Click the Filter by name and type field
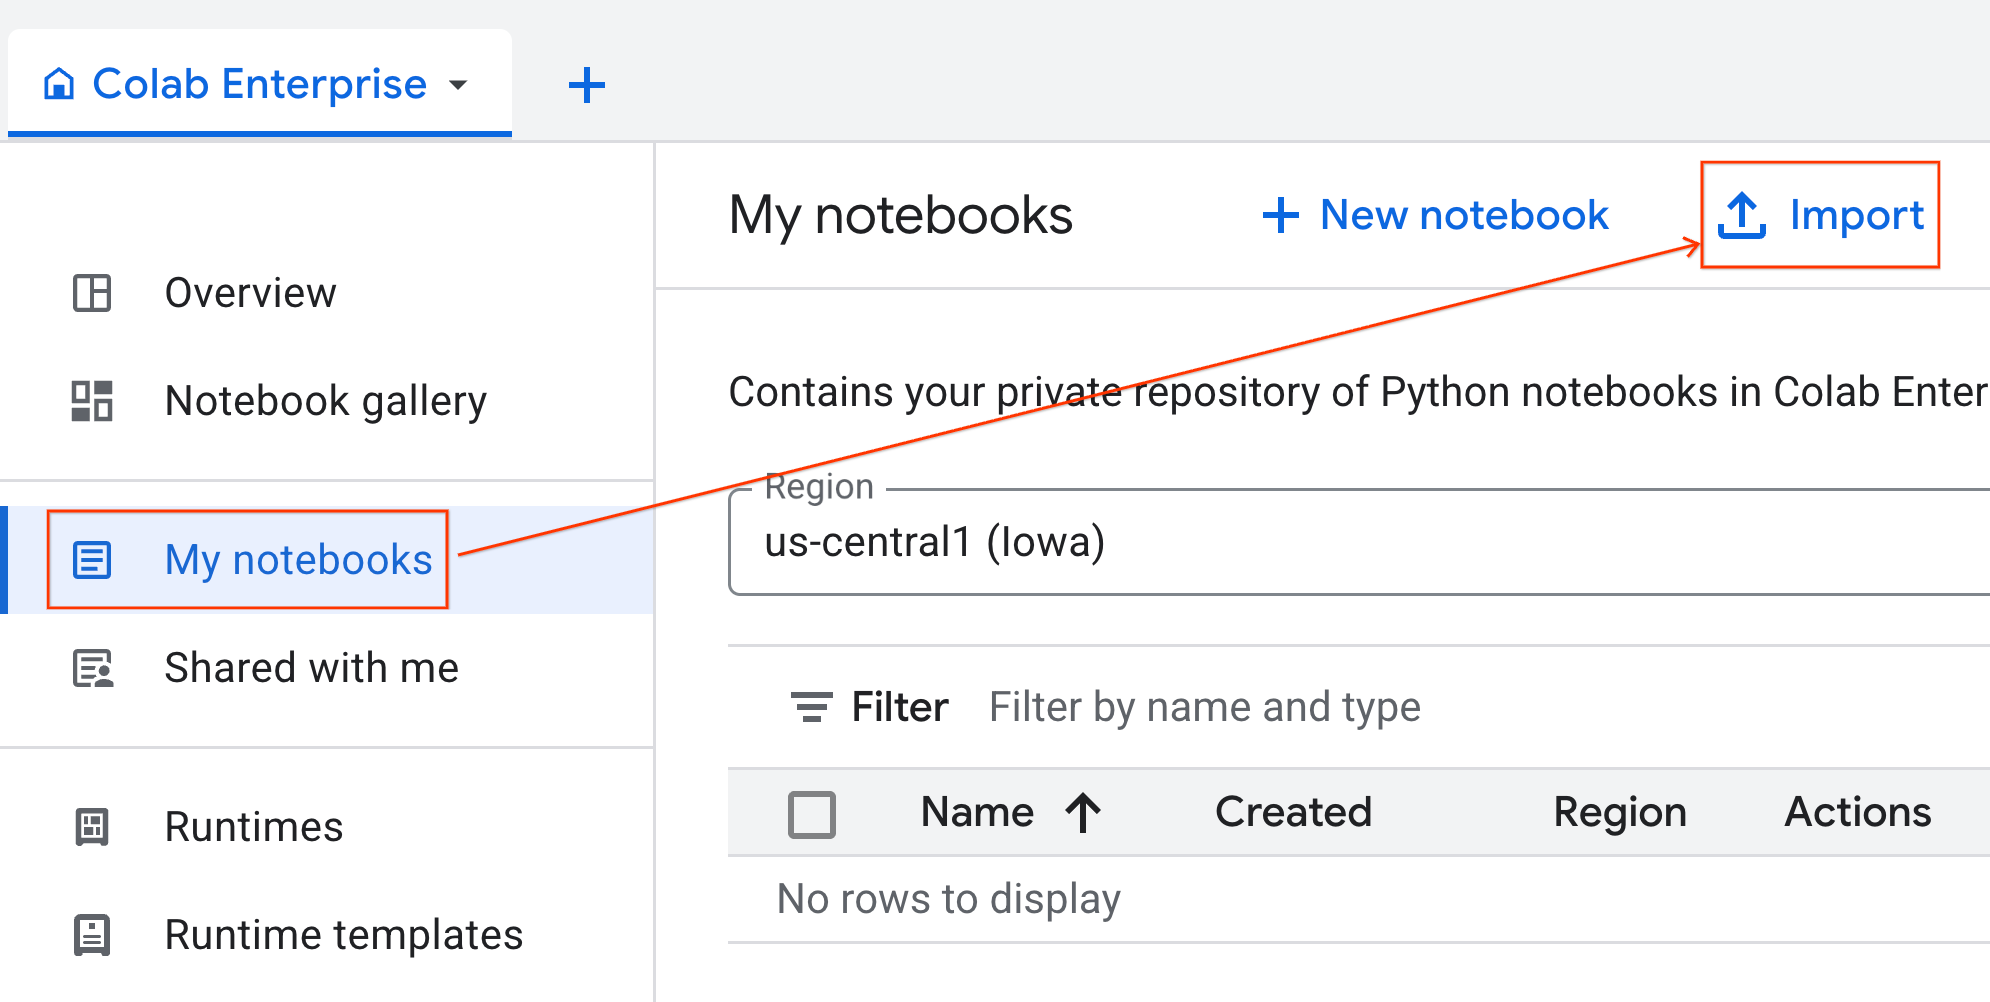The width and height of the screenshot is (1990, 1002). pos(1204,706)
